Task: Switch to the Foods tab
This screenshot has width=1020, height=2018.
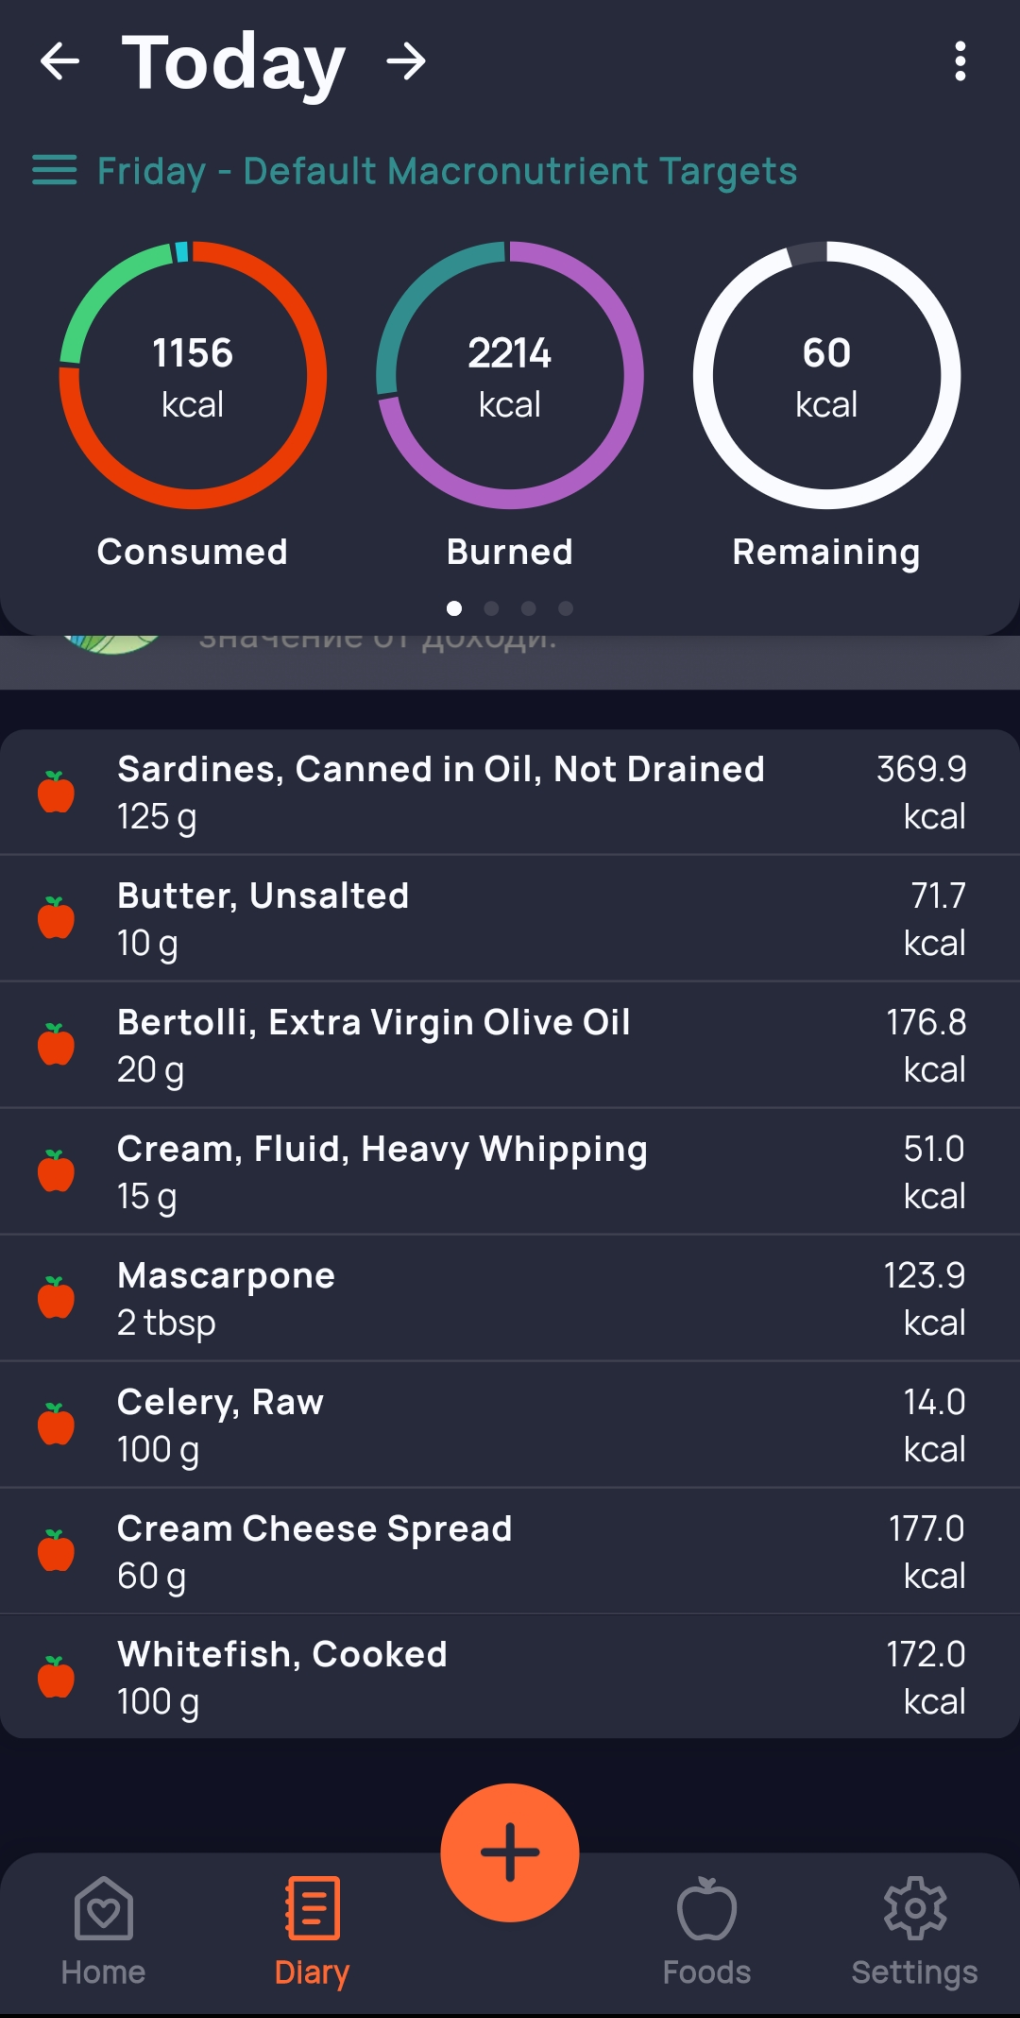Action: 706,1931
